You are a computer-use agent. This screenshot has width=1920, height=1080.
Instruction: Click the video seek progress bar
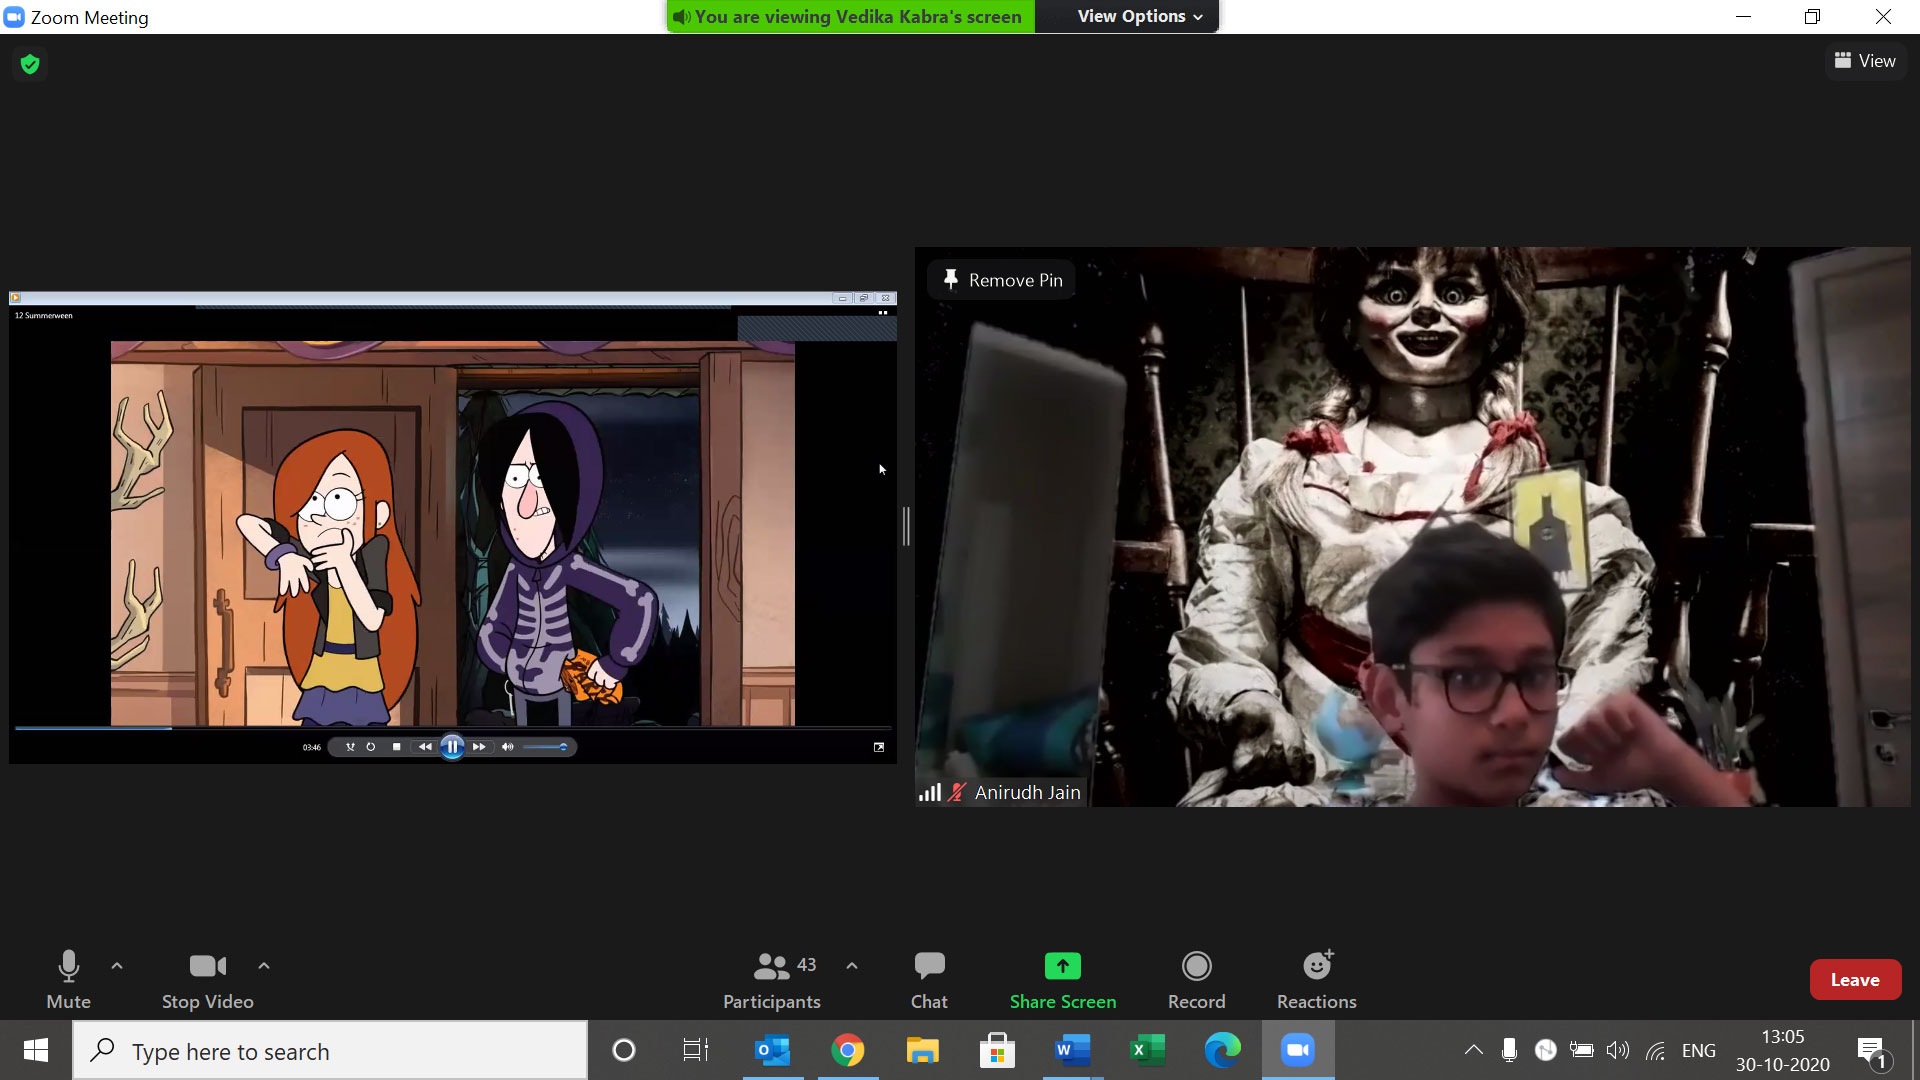[452, 728]
